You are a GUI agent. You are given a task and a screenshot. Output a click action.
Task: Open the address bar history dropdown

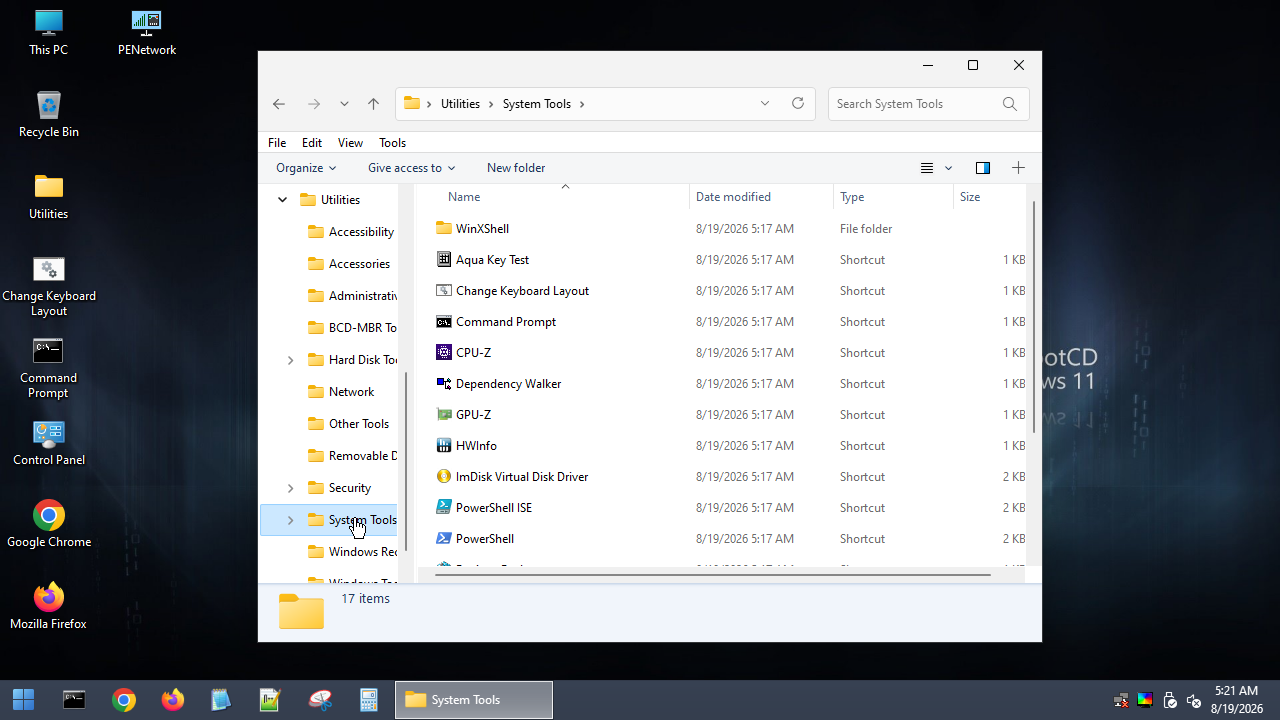click(765, 104)
